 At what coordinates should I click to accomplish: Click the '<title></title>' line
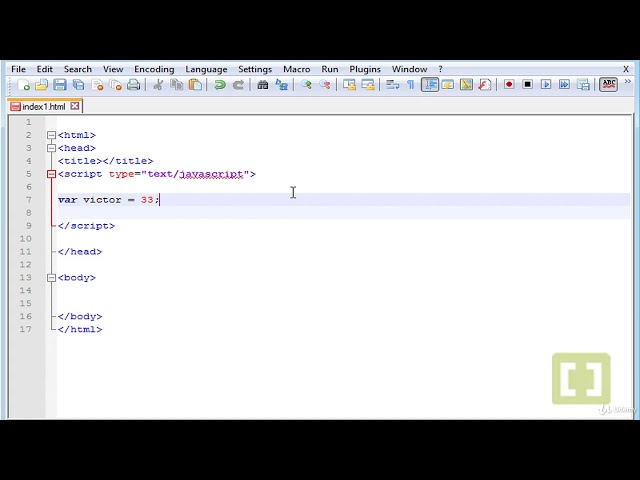tap(105, 161)
